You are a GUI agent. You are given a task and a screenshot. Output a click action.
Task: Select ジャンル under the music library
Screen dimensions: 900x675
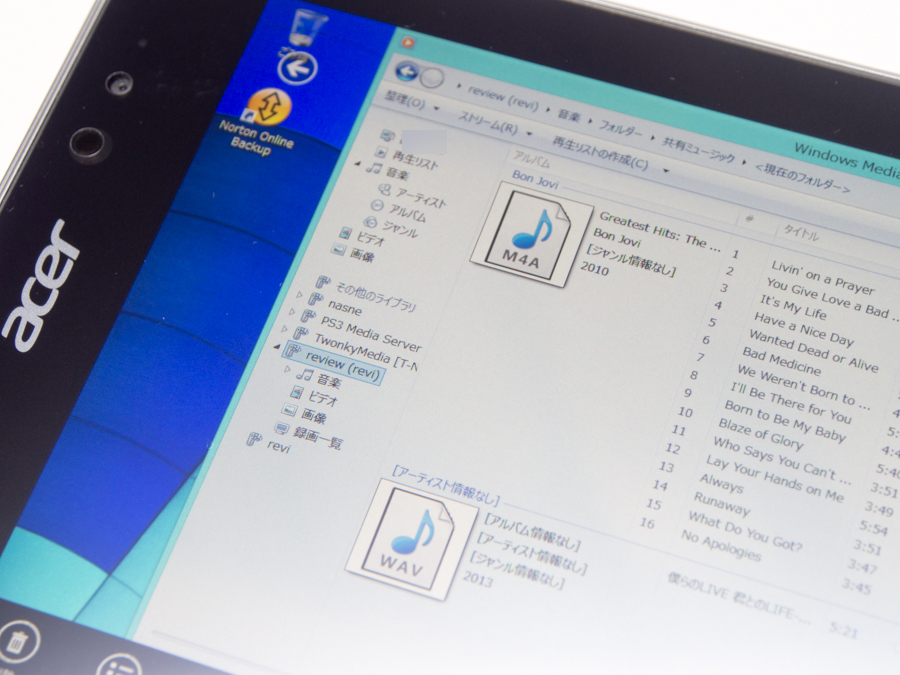[x=400, y=228]
